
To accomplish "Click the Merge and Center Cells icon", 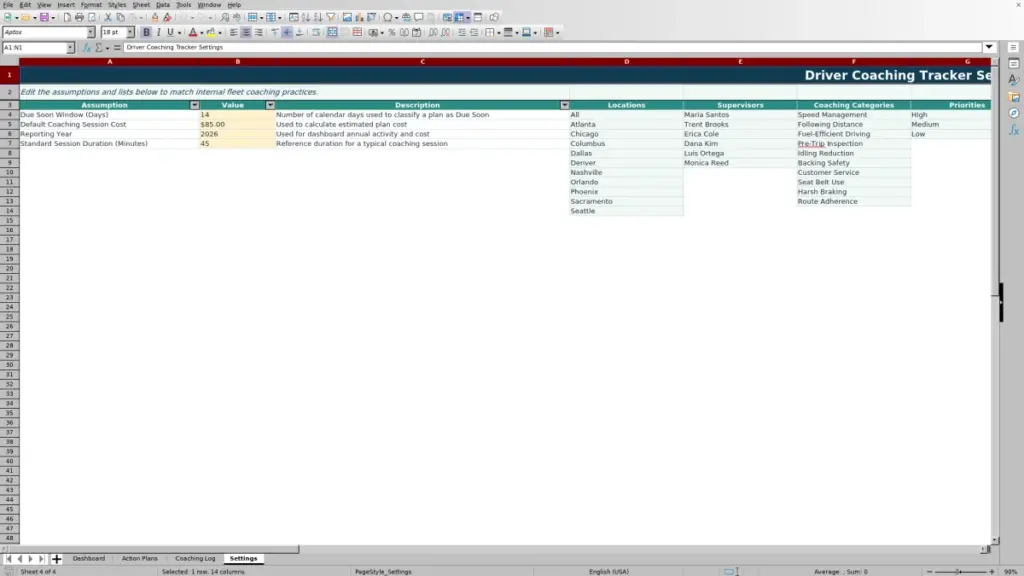I will click(x=332, y=32).
